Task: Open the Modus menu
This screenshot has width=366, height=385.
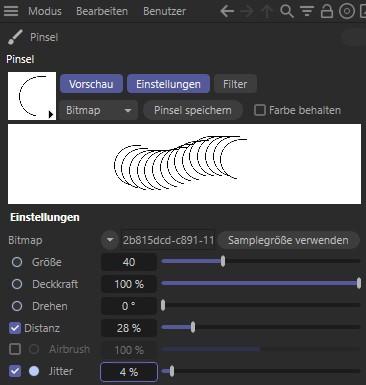Action: 45,11
